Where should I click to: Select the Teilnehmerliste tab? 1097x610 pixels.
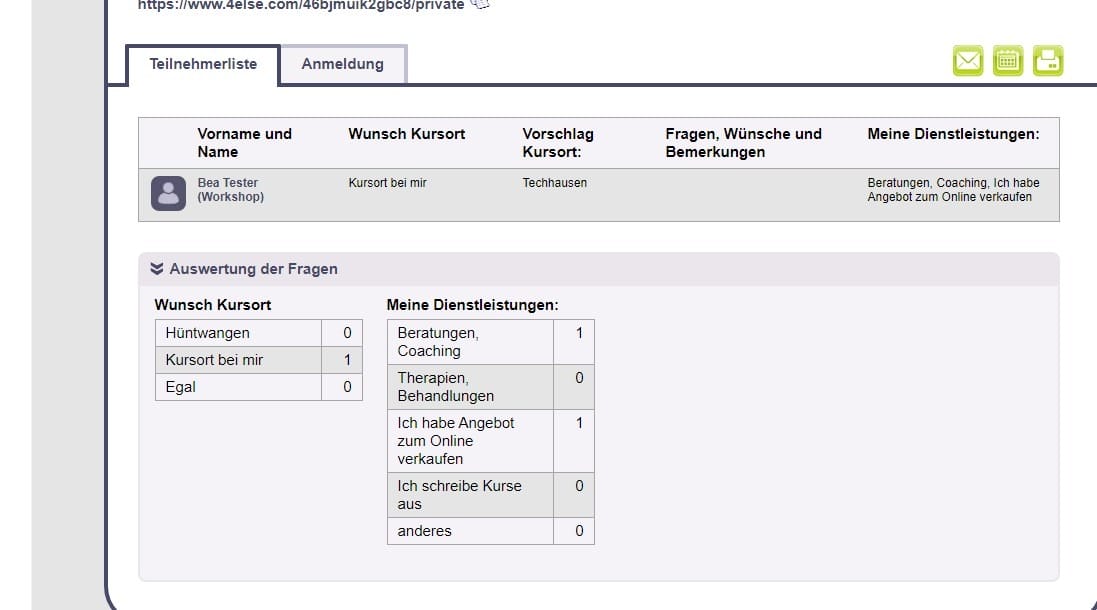[x=201, y=63]
